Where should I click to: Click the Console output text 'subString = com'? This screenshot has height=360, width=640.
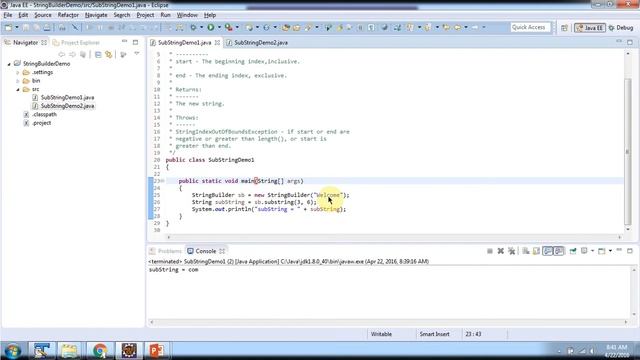(173, 270)
